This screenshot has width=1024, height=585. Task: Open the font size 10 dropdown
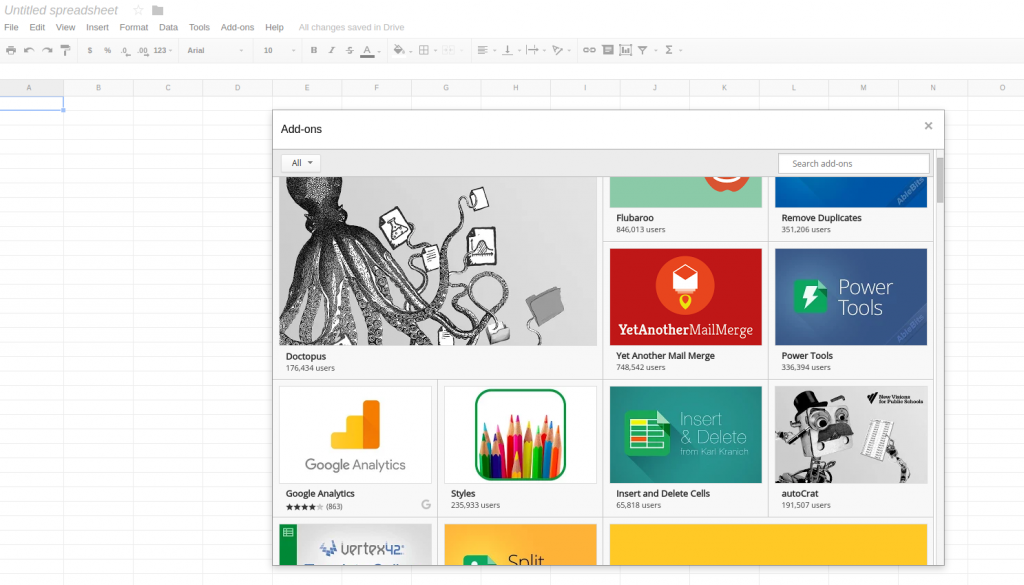(x=280, y=50)
